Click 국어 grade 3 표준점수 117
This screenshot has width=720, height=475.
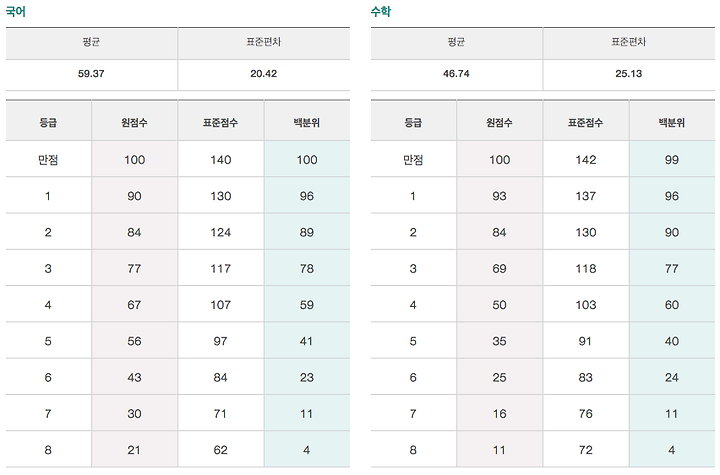[220, 269]
